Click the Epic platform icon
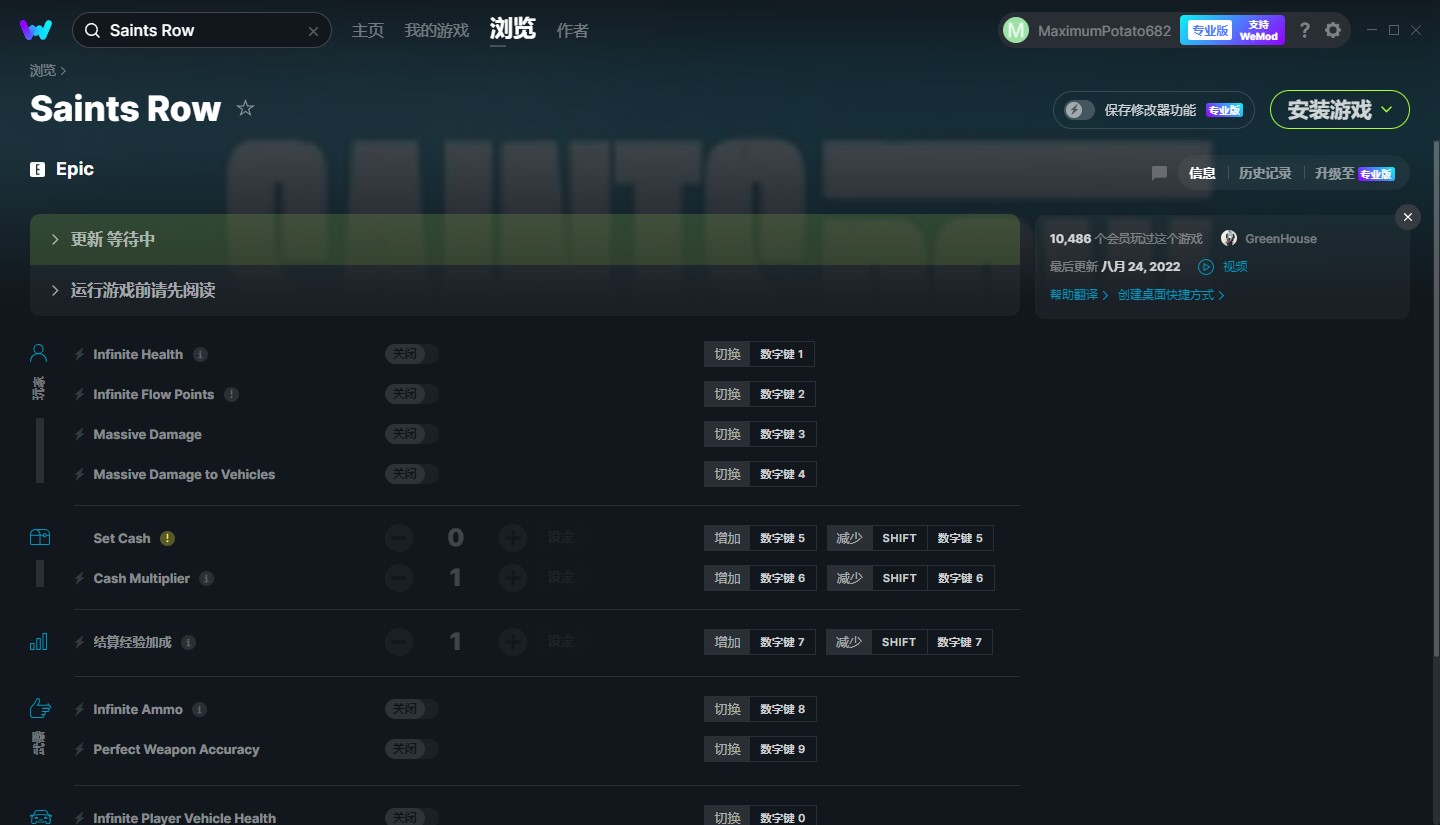Image resolution: width=1440 pixels, height=825 pixels. [x=38, y=170]
